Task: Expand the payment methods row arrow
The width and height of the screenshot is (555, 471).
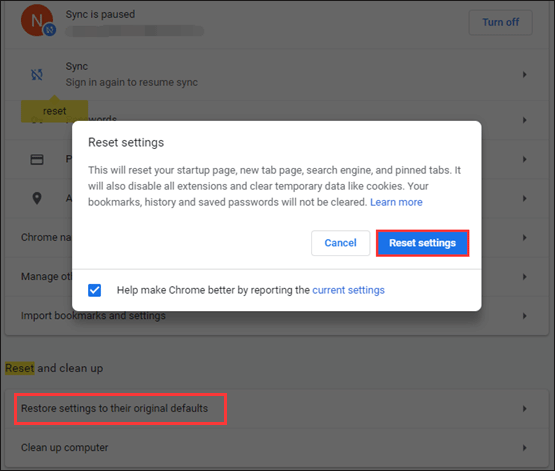Action: pyautogui.click(x=525, y=159)
